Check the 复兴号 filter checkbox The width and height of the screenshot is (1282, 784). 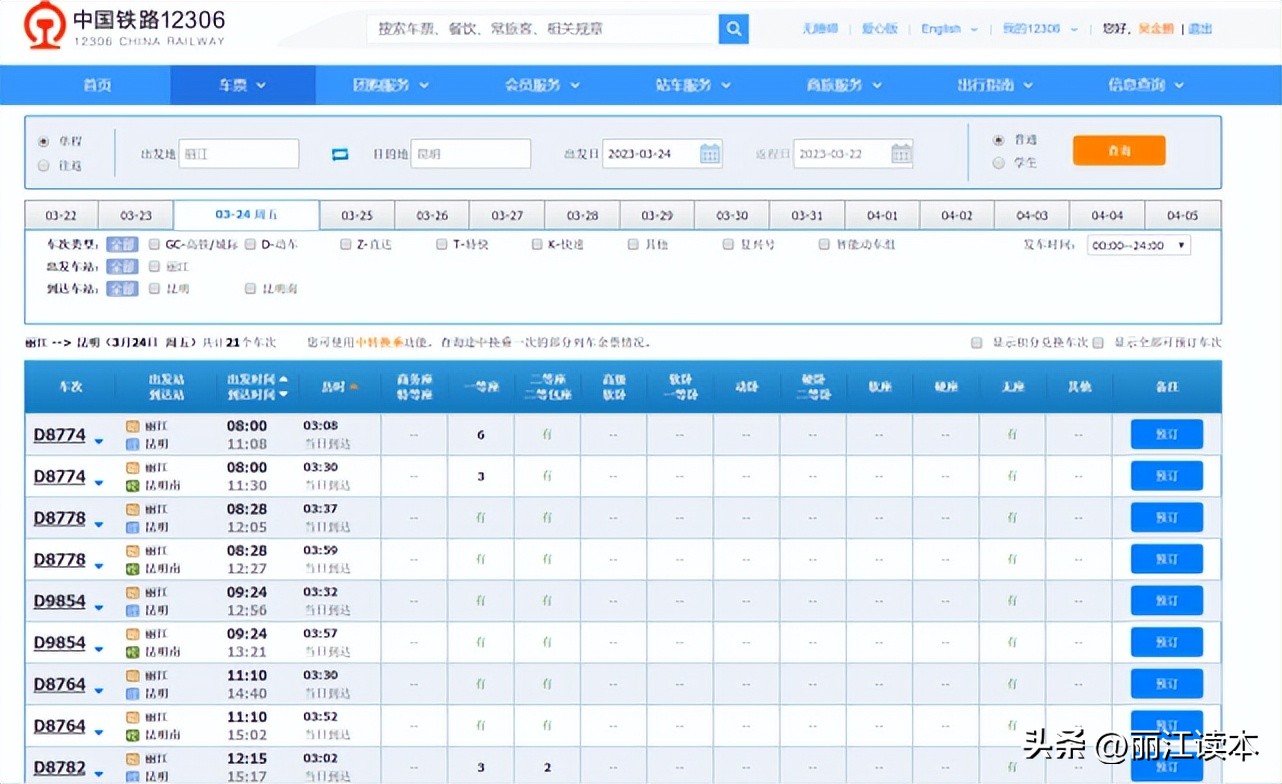pyautogui.click(x=727, y=243)
